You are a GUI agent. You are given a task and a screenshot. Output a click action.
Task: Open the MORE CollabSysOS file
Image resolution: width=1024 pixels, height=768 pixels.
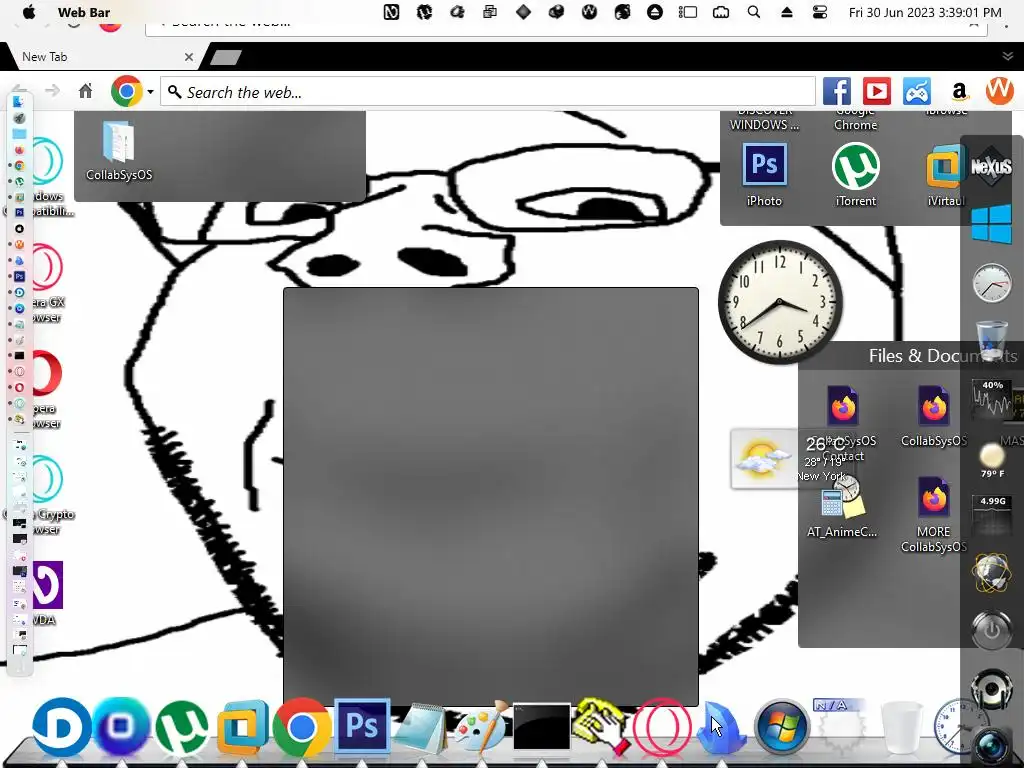933,515
